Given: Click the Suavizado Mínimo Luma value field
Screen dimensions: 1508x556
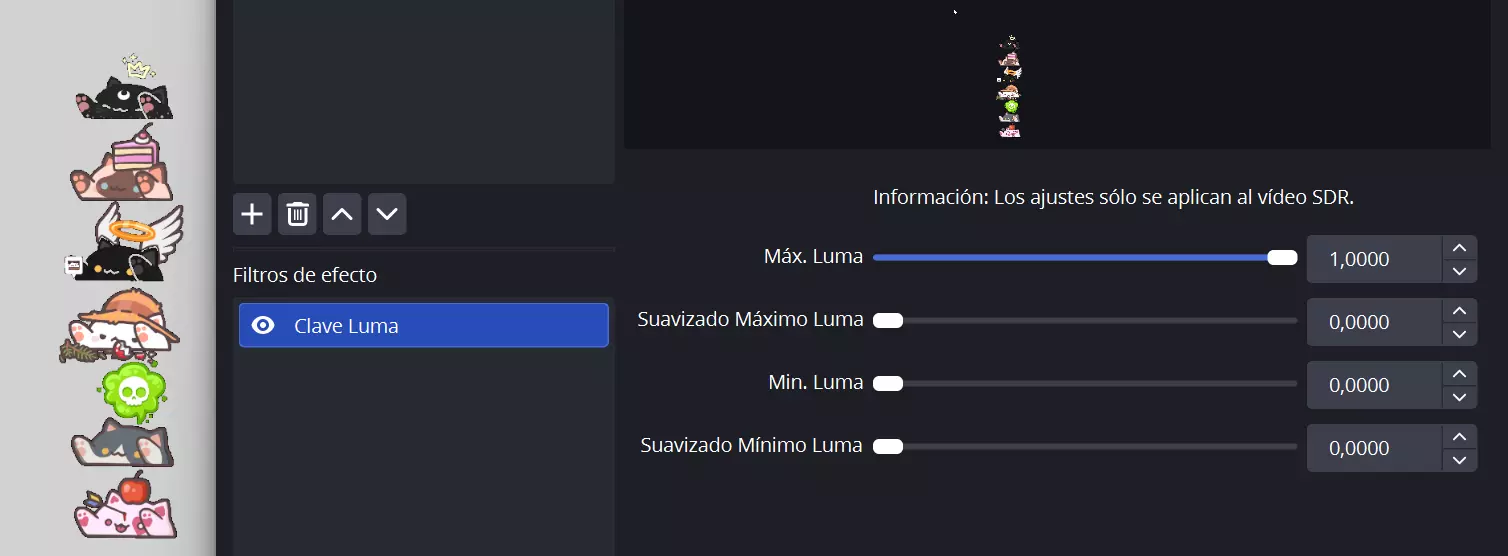Looking at the screenshot, I should point(1374,449).
